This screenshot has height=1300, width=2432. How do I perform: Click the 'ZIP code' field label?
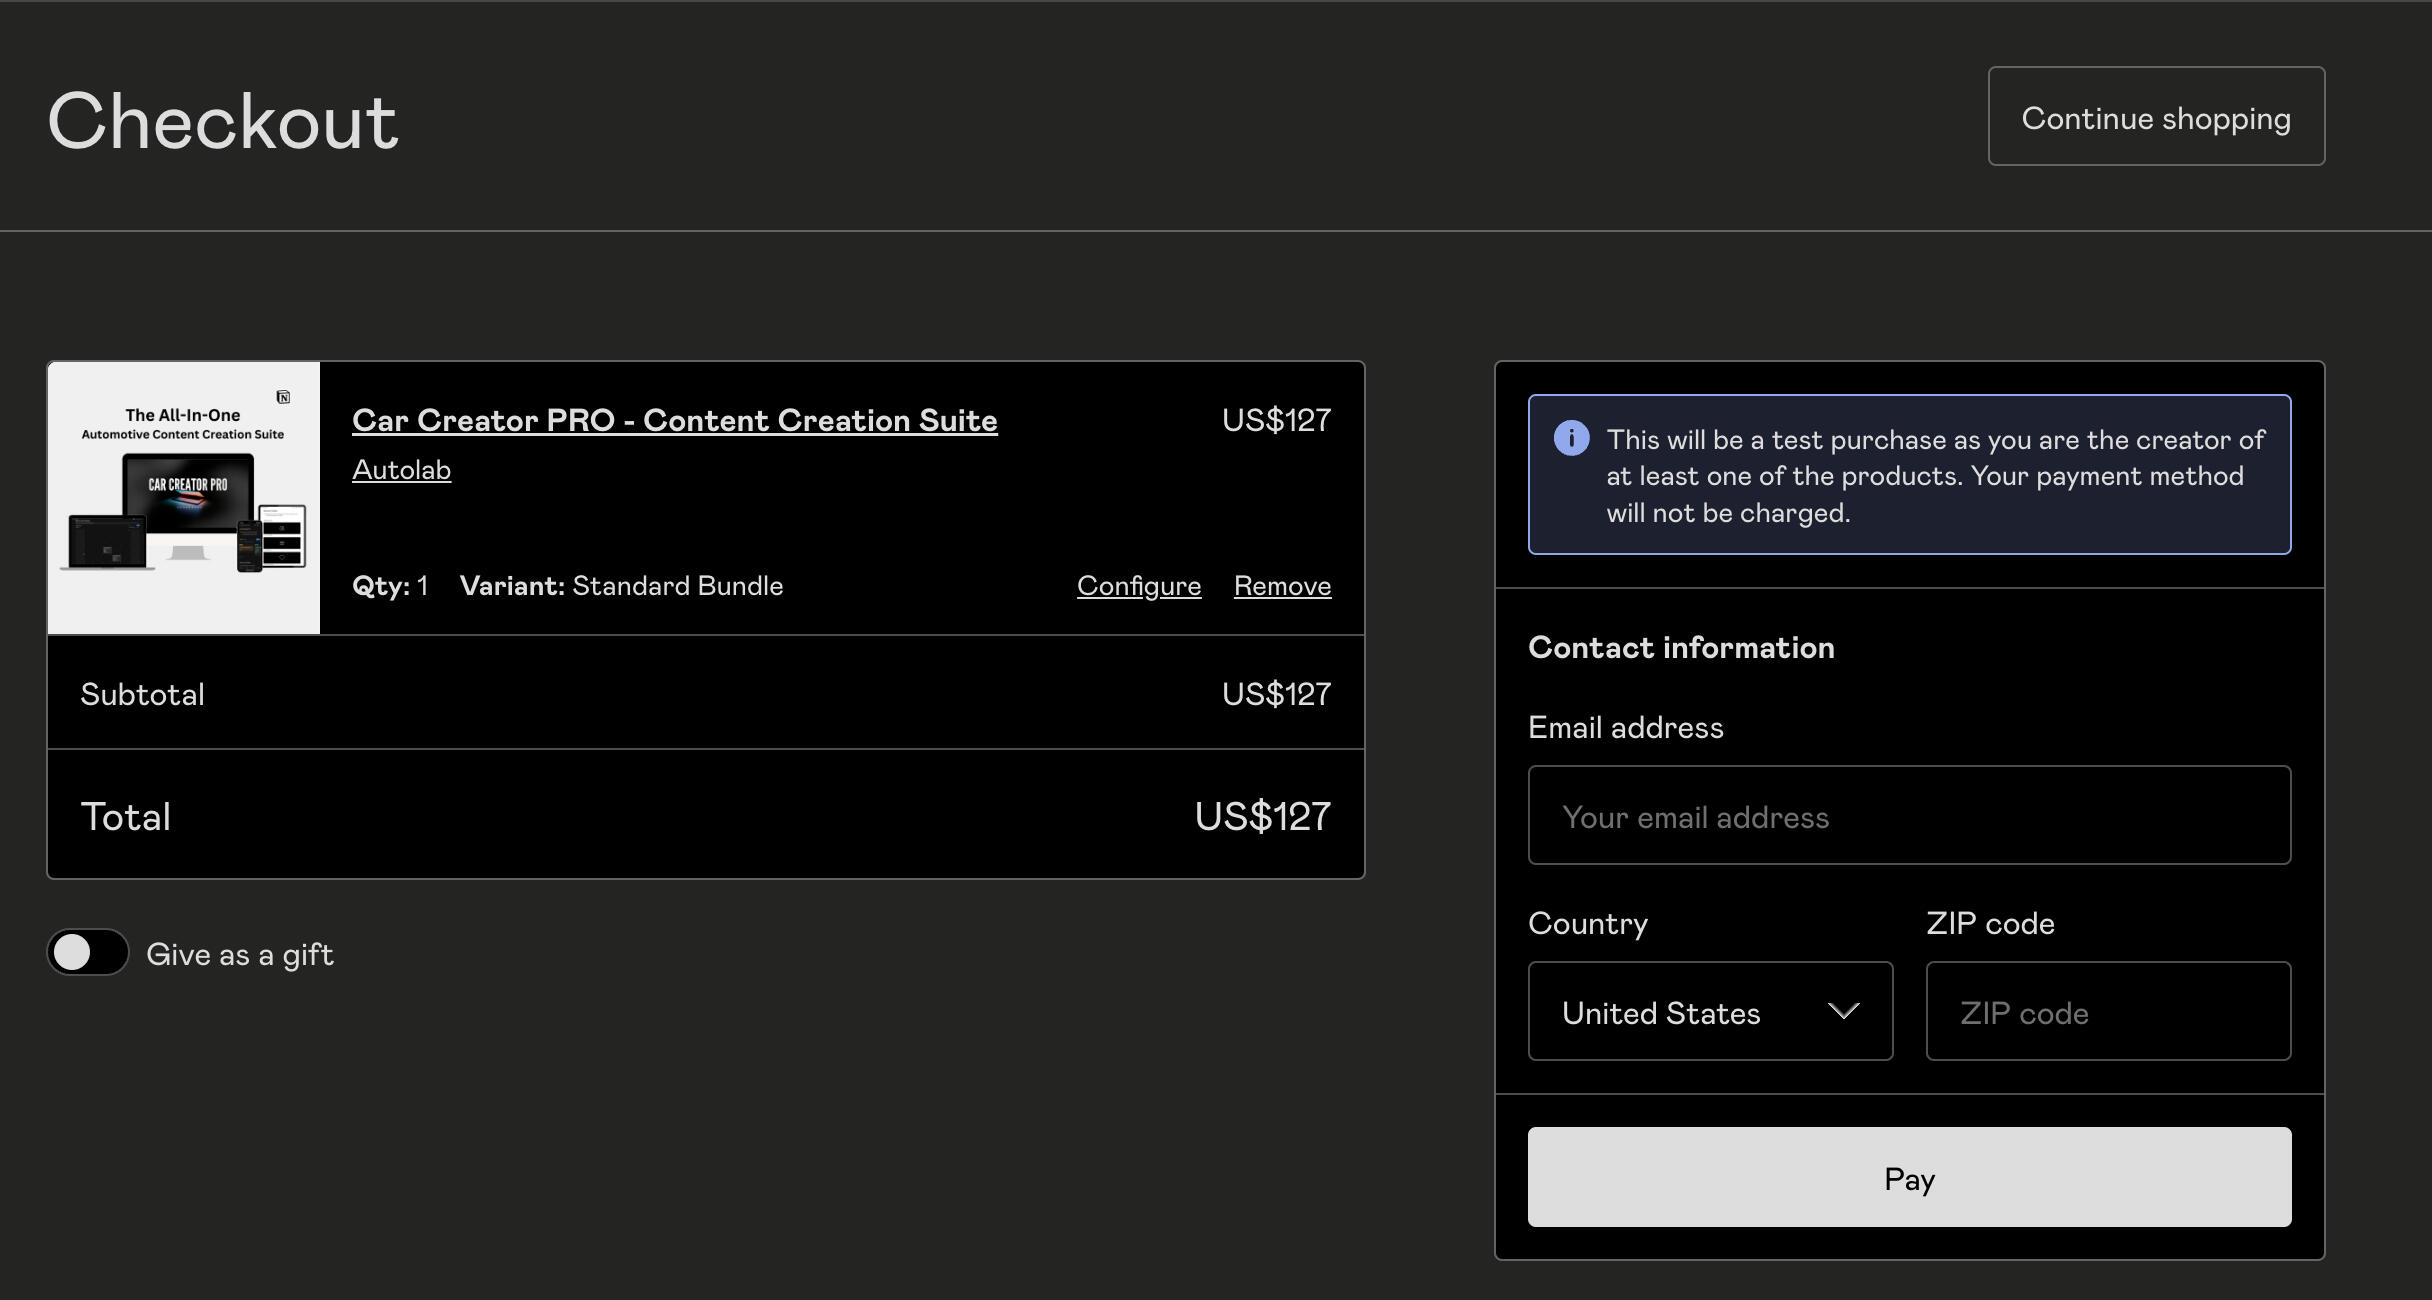[1989, 924]
